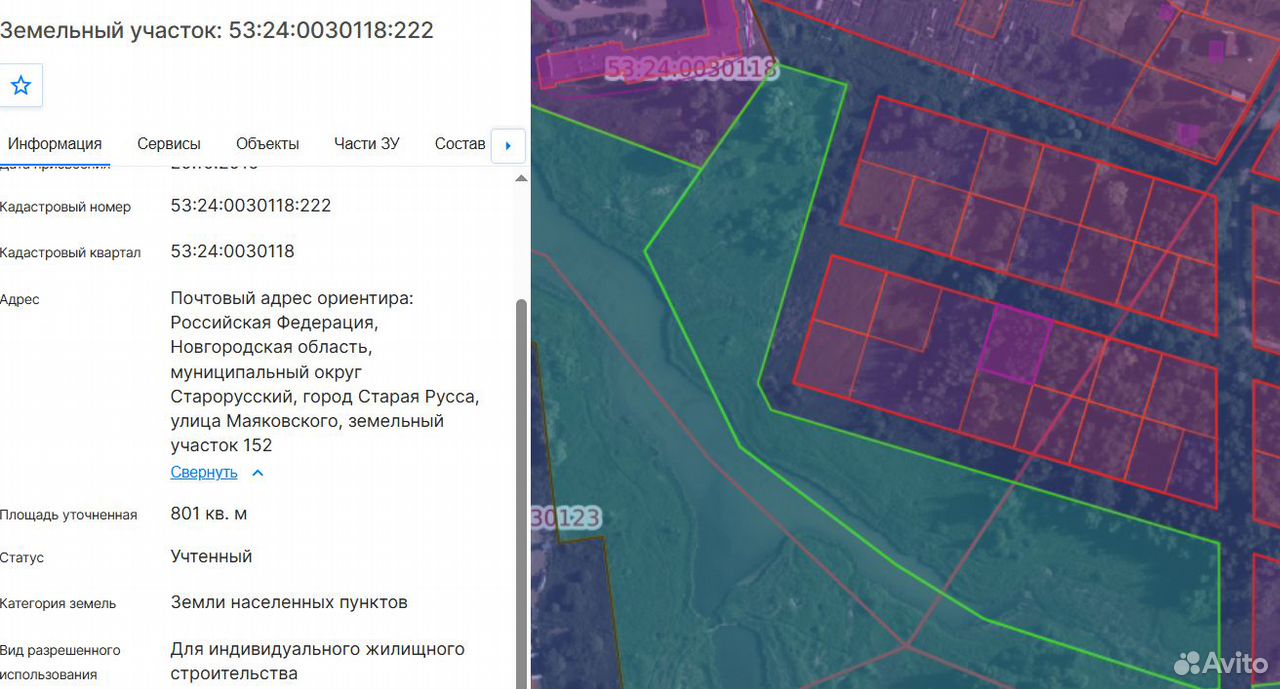Switch to the Объекты tab

click(268, 144)
